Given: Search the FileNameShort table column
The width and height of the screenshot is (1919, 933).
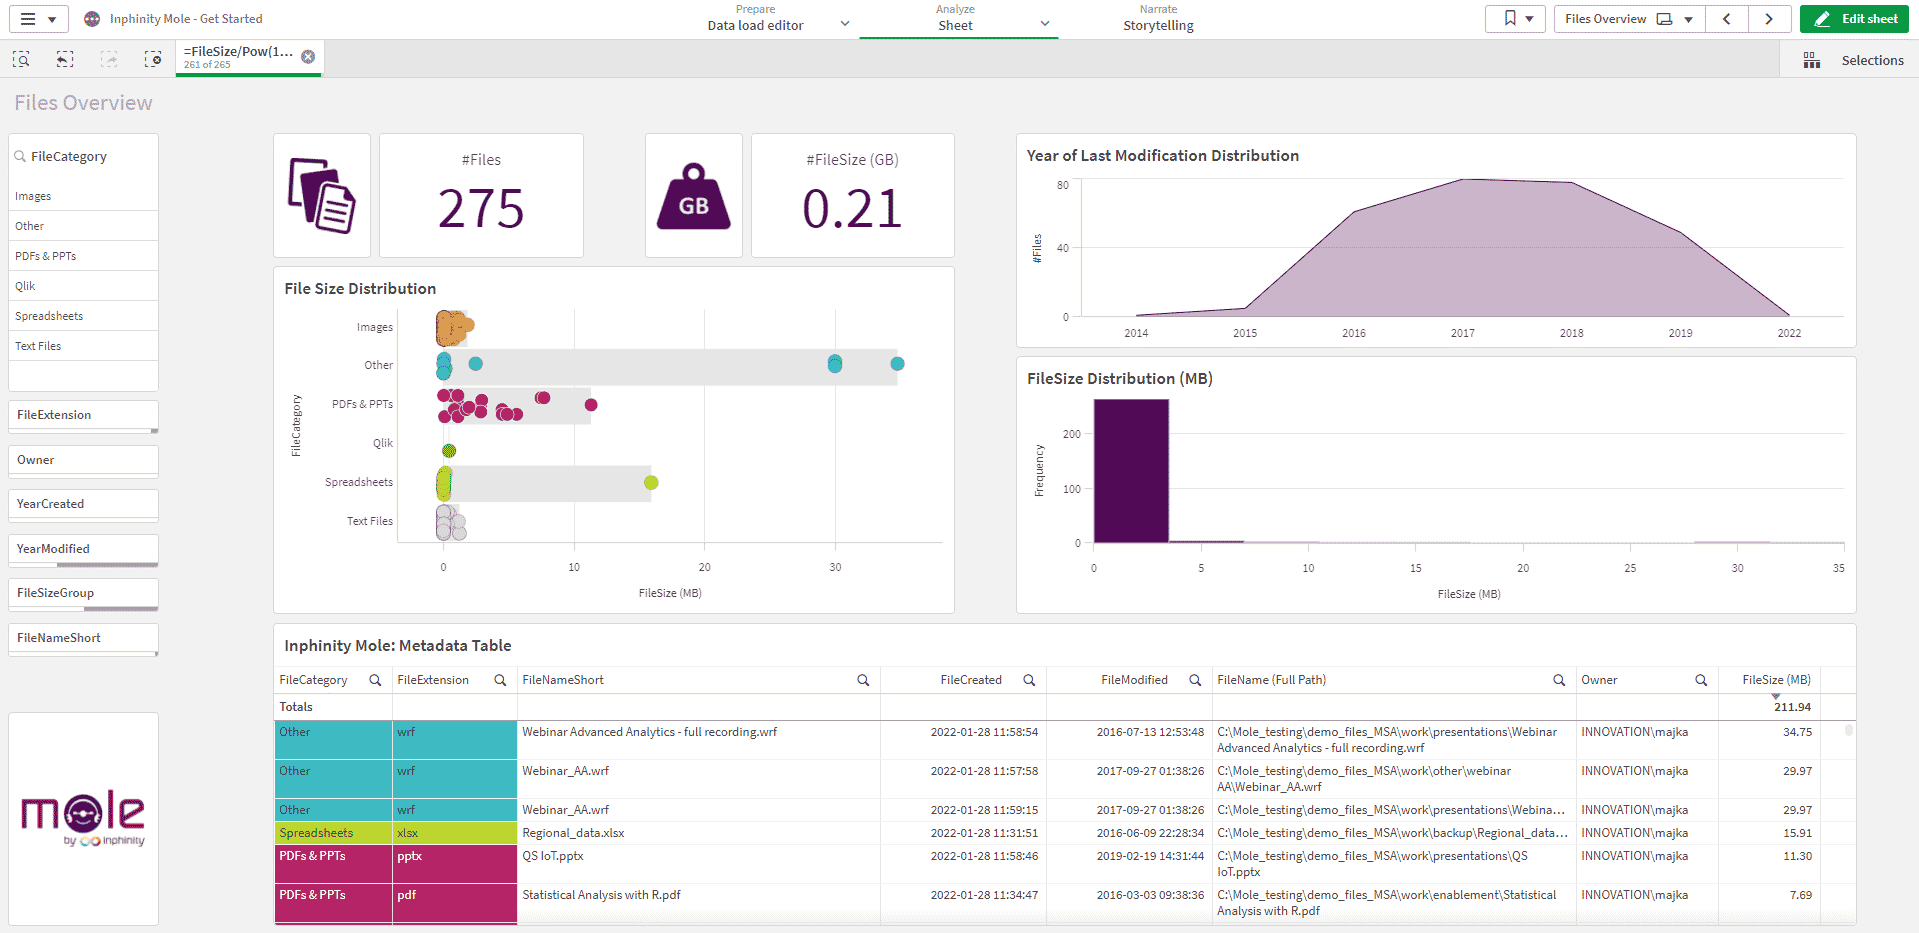Looking at the screenshot, I should 863,680.
